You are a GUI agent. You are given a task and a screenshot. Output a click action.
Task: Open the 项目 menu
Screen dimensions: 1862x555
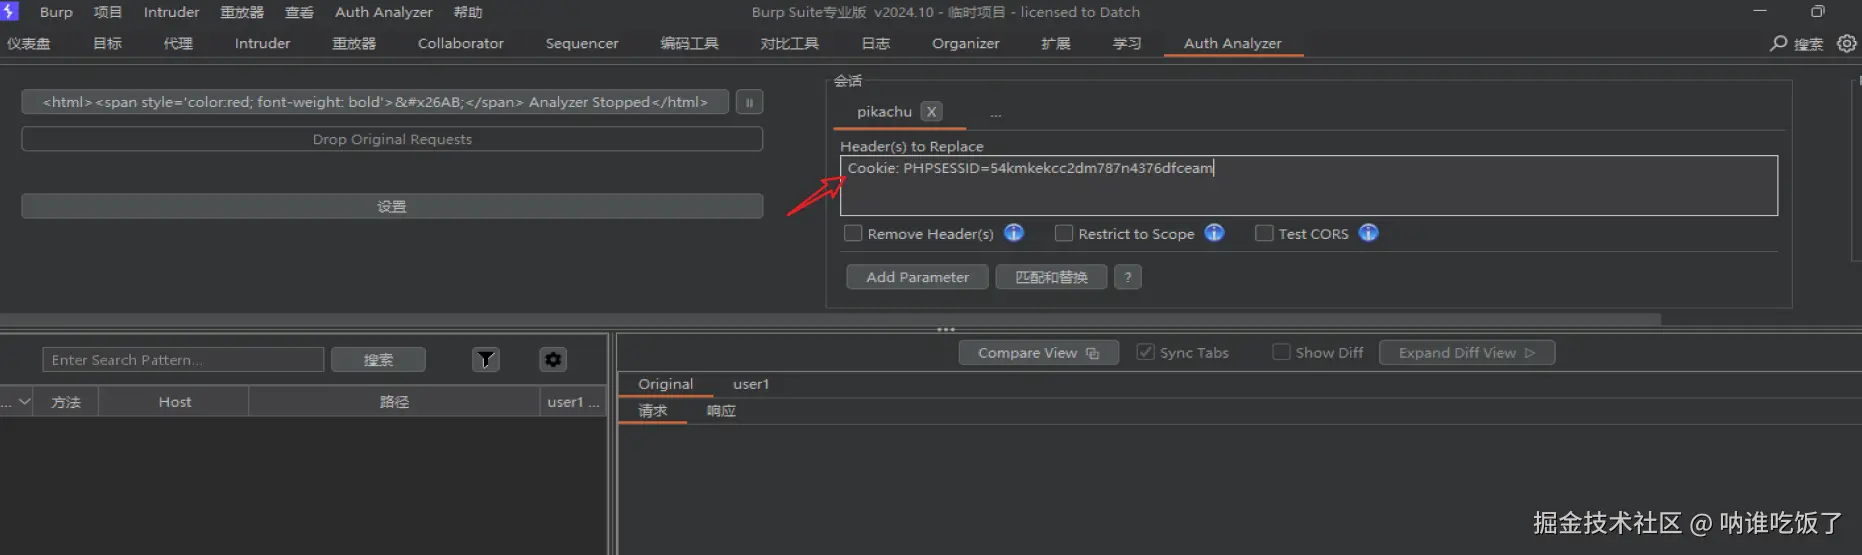pos(107,12)
